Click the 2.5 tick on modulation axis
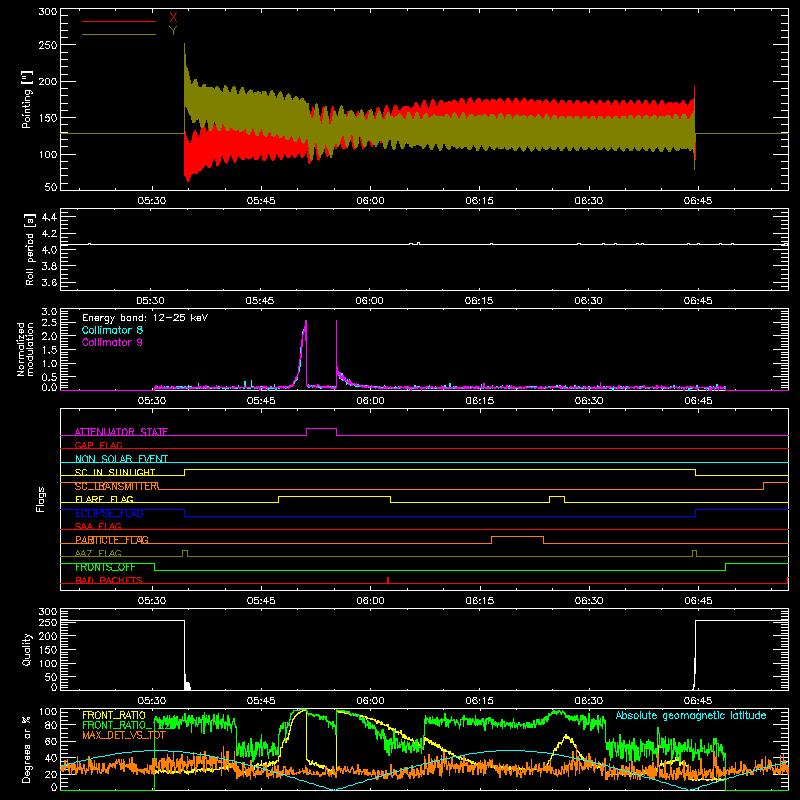This screenshot has width=800, height=800. [x=49, y=323]
